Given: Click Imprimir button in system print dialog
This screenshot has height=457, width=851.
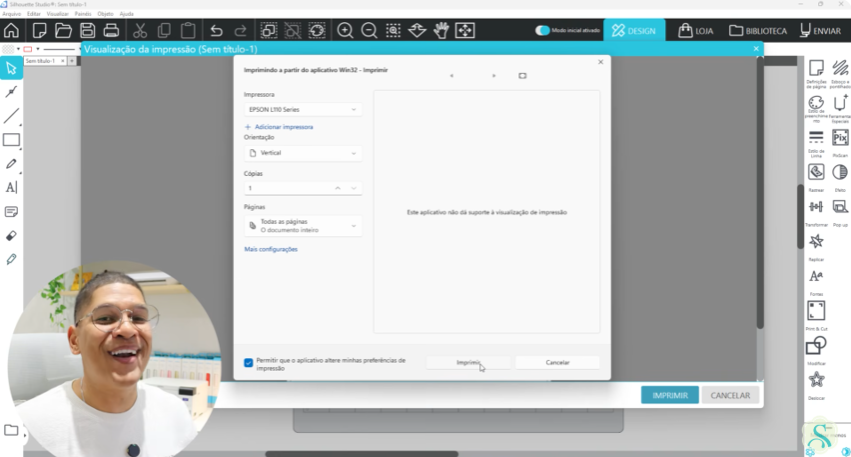Looking at the screenshot, I should [x=468, y=363].
